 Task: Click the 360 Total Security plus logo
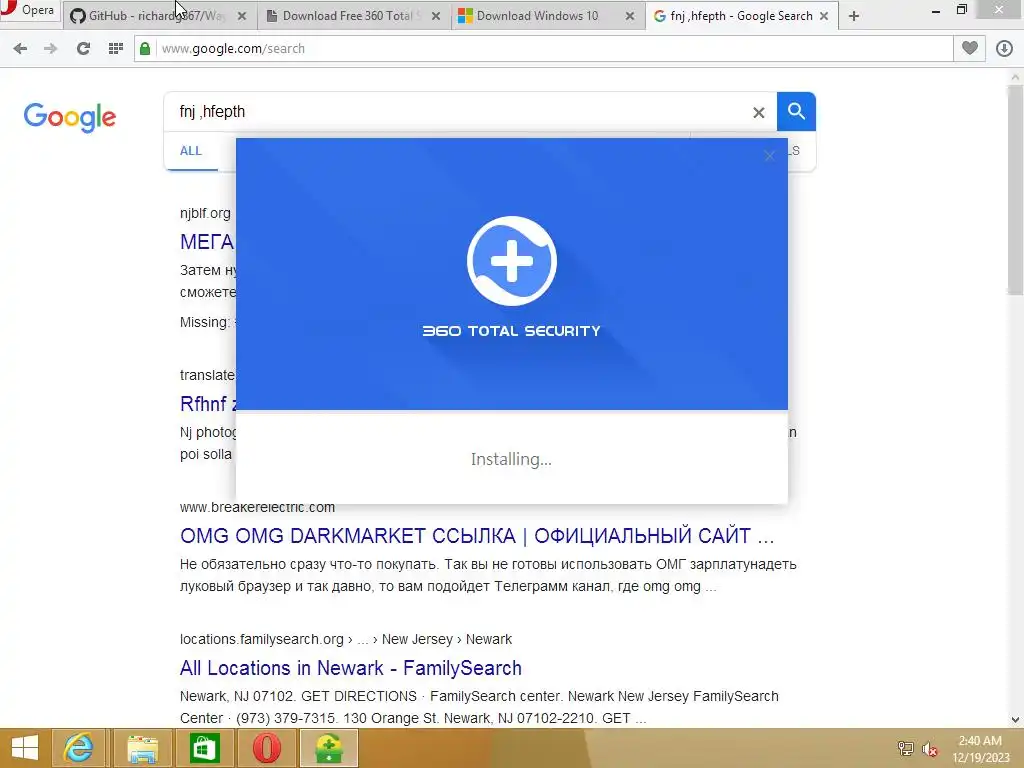(x=511, y=261)
